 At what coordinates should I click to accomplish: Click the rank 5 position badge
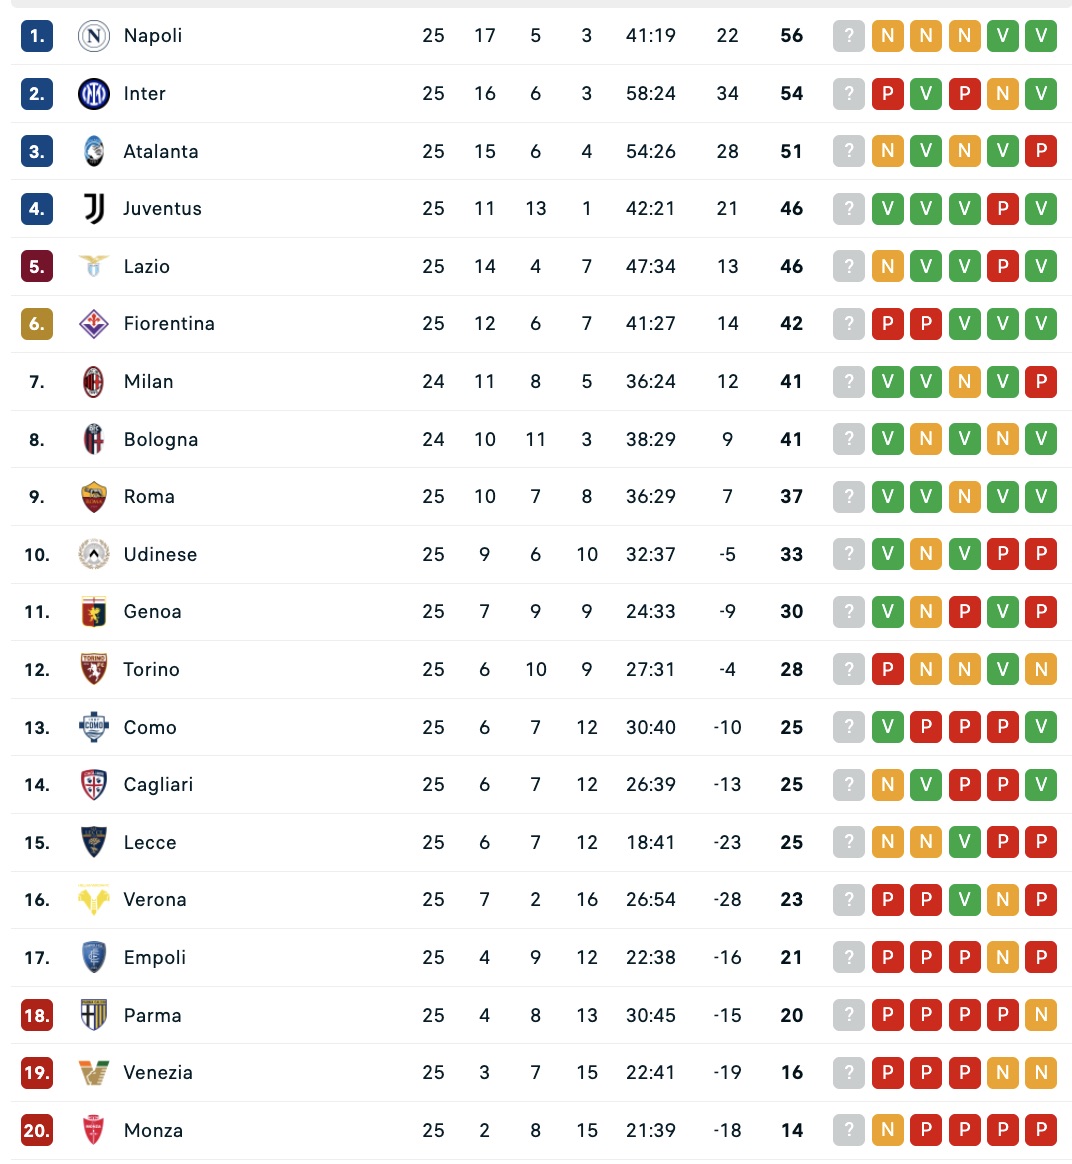click(37, 267)
